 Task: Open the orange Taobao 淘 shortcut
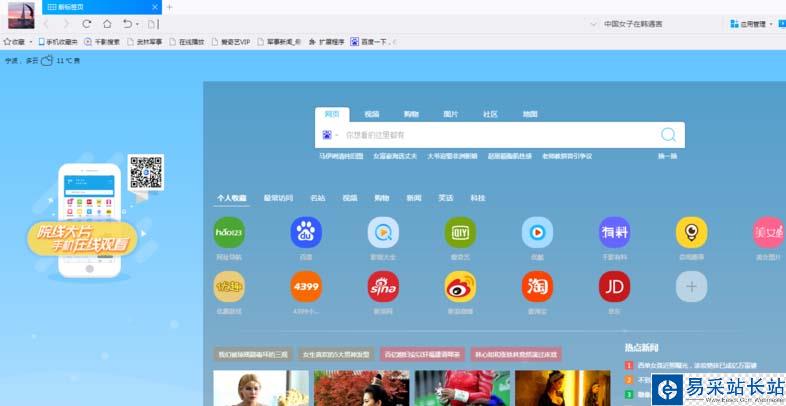(x=537, y=287)
